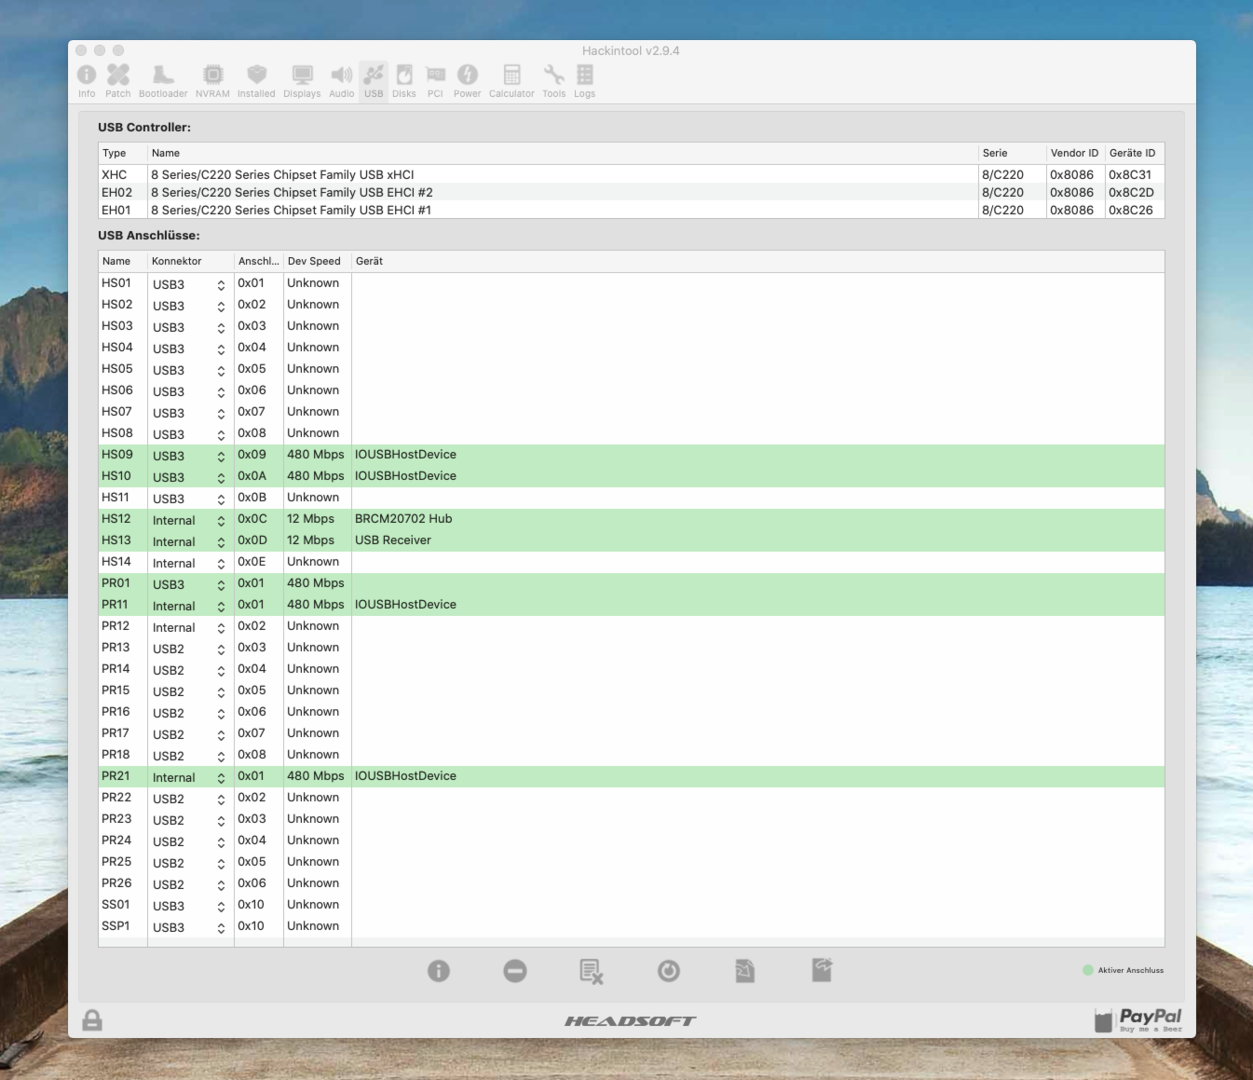Select the BRCM20702 Hub device entry
The height and width of the screenshot is (1080, 1253).
403,519
